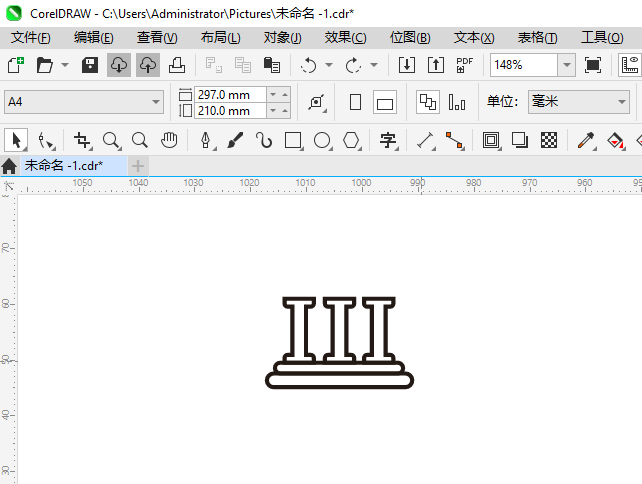Select the Shape node tool
The width and height of the screenshot is (642, 484).
(45, 140)
